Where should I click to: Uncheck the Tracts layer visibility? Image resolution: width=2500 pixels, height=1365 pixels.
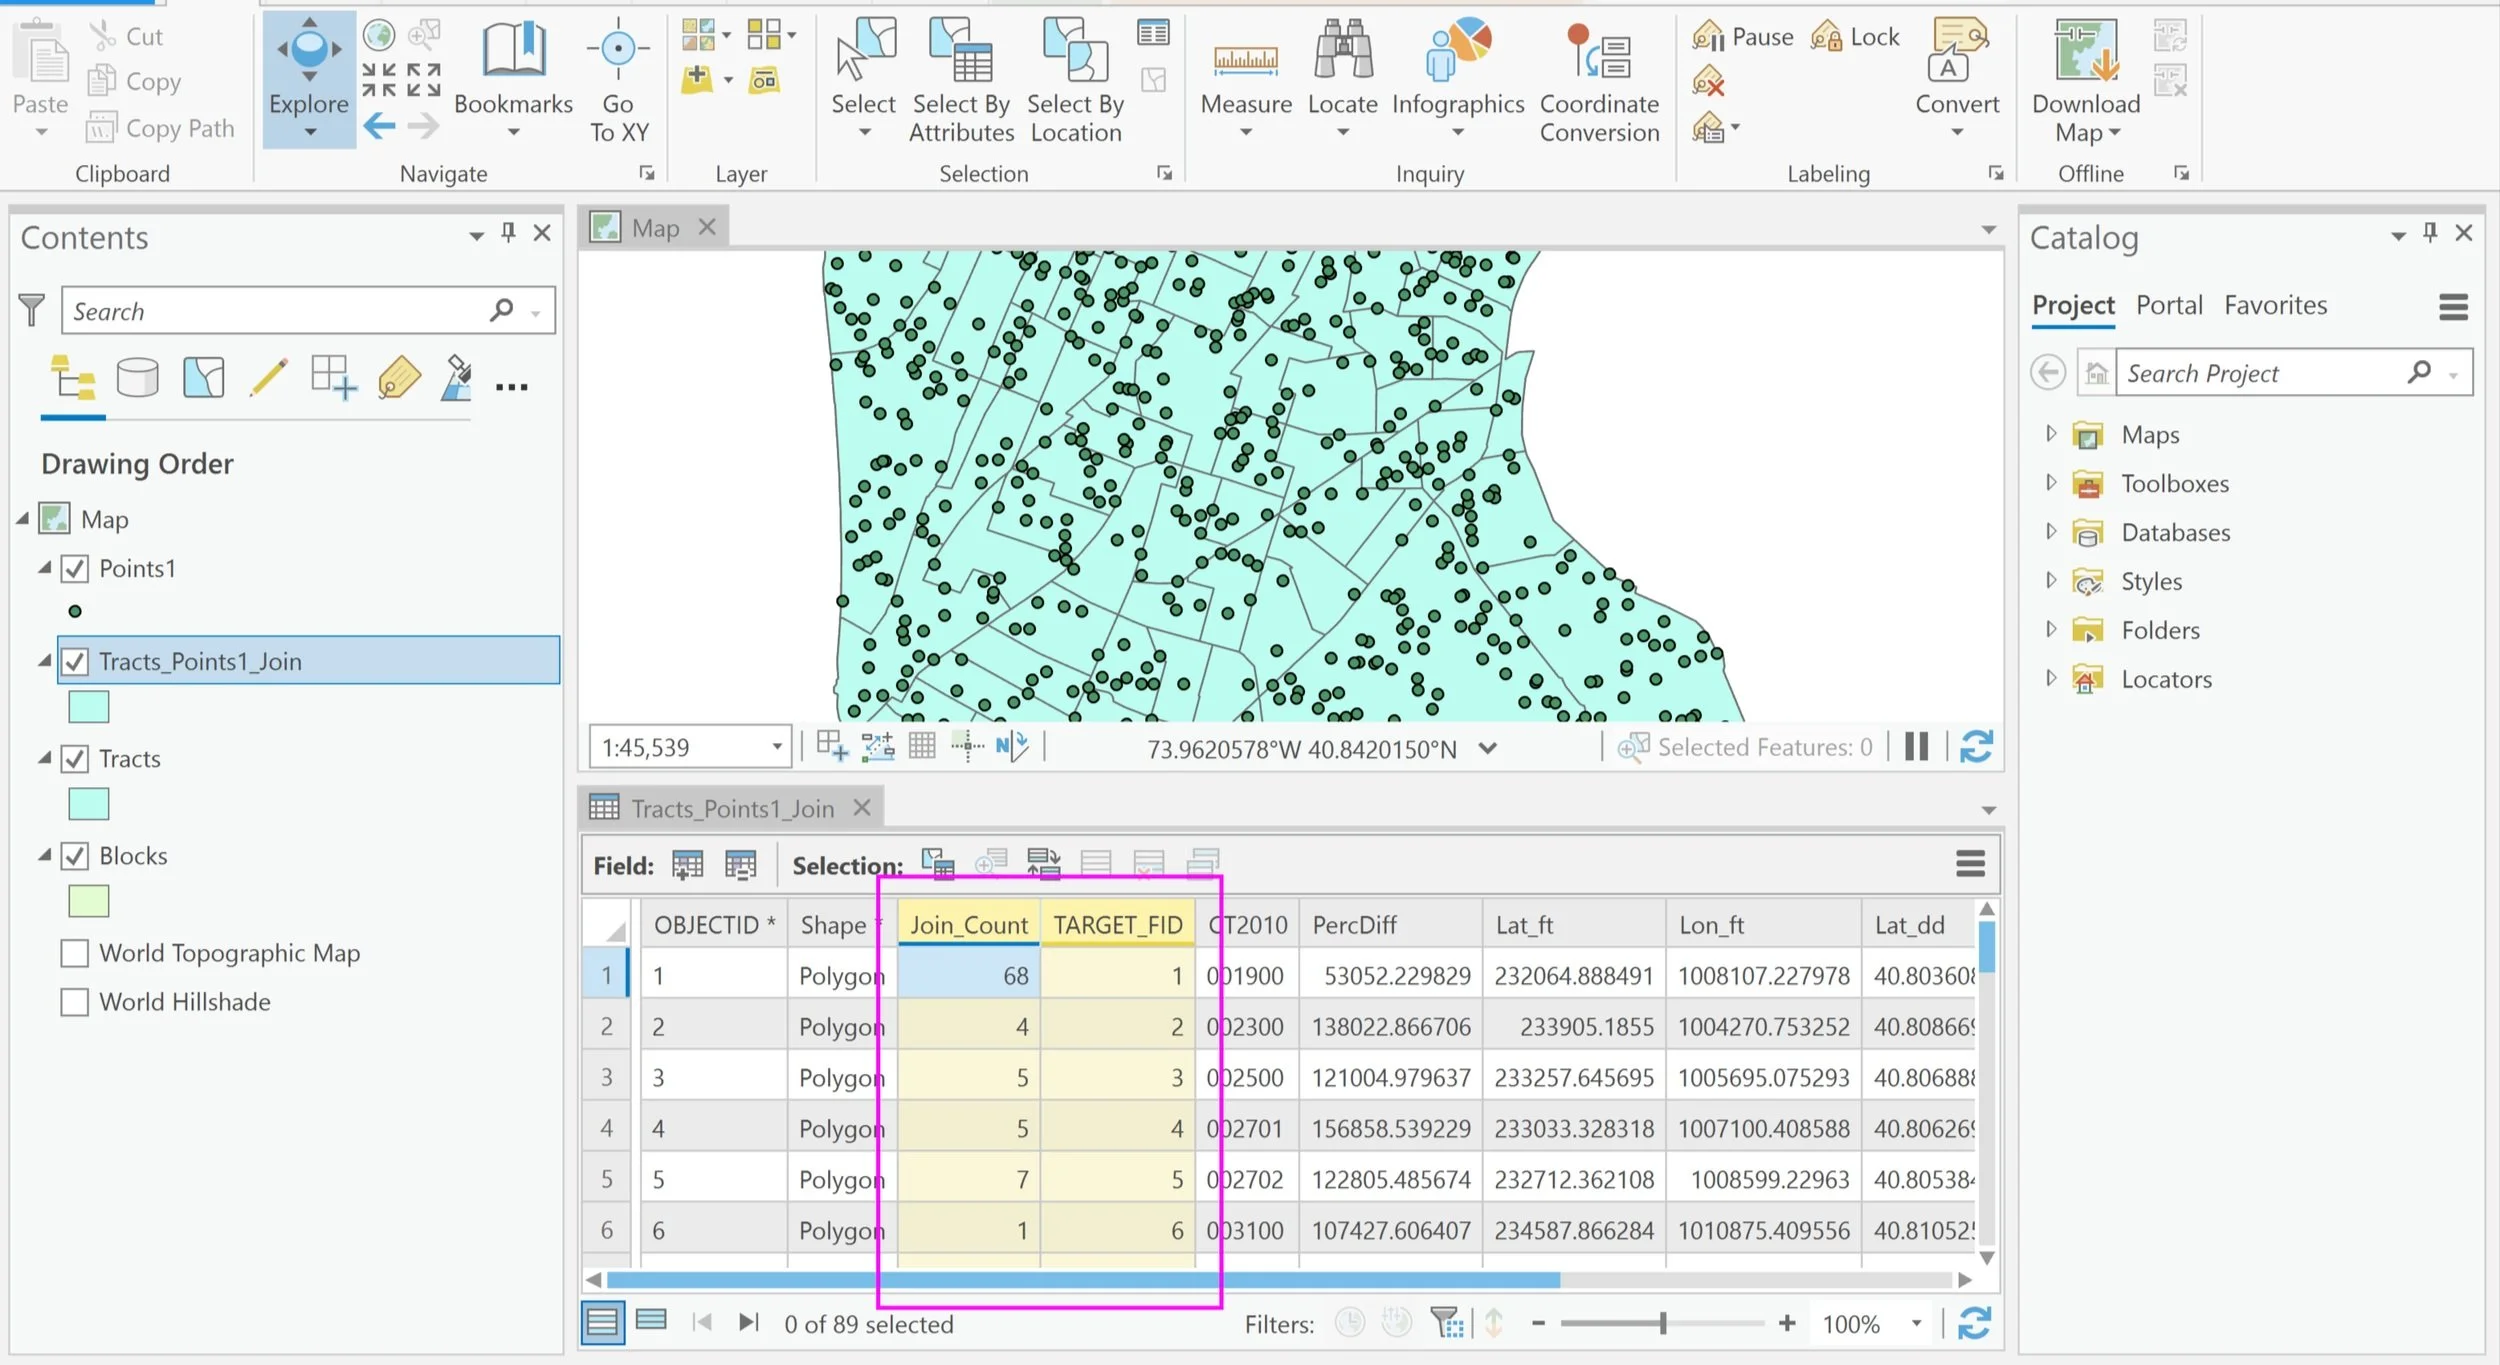(x=75, y=758)
